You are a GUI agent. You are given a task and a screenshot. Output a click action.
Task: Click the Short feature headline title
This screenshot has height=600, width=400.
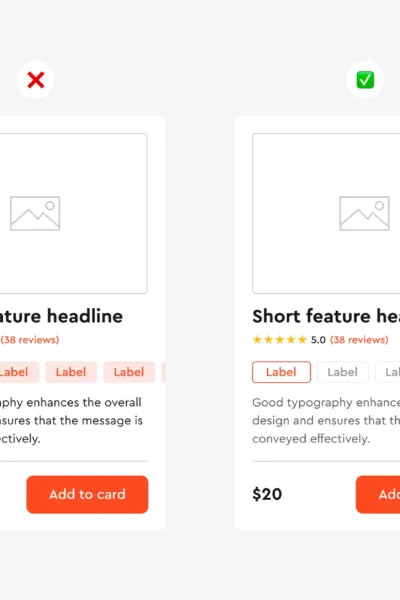click(x=326, y=316)
